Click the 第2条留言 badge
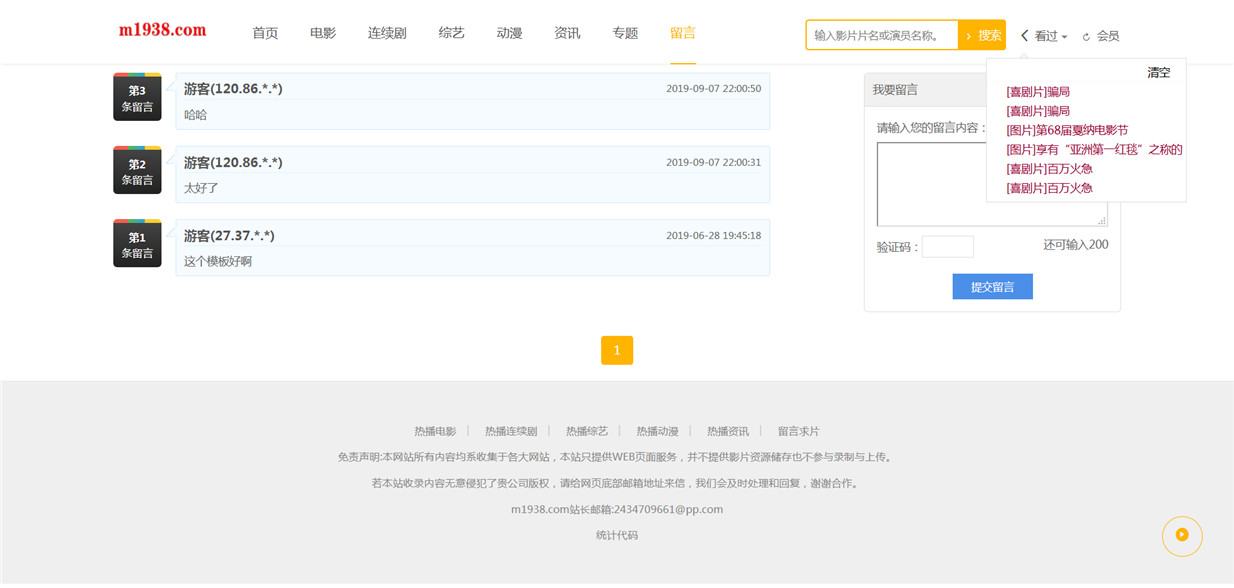1234x588 pixels. click(137, 171)
